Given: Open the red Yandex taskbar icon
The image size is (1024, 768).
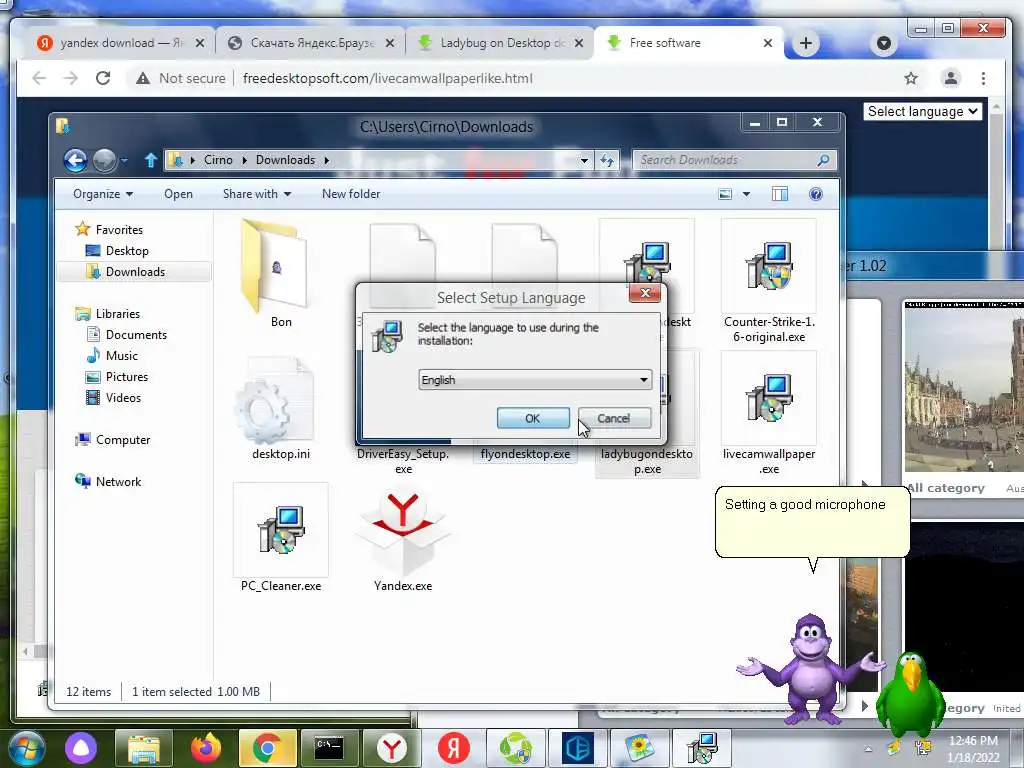Looking at the screenshot, I should (x=453, y=748).
